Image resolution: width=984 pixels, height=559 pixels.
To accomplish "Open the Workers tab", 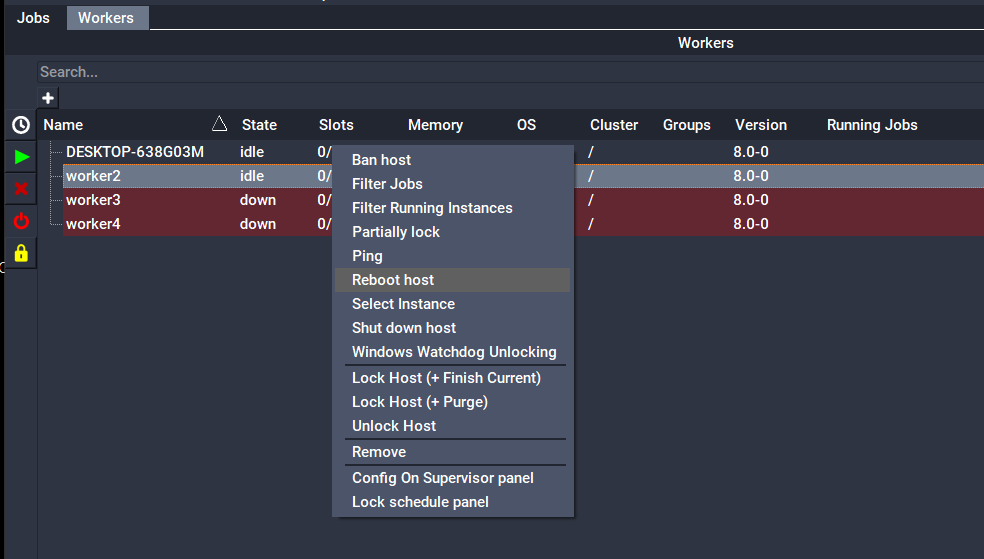I will pyautogui.click(x=106, y=18).
